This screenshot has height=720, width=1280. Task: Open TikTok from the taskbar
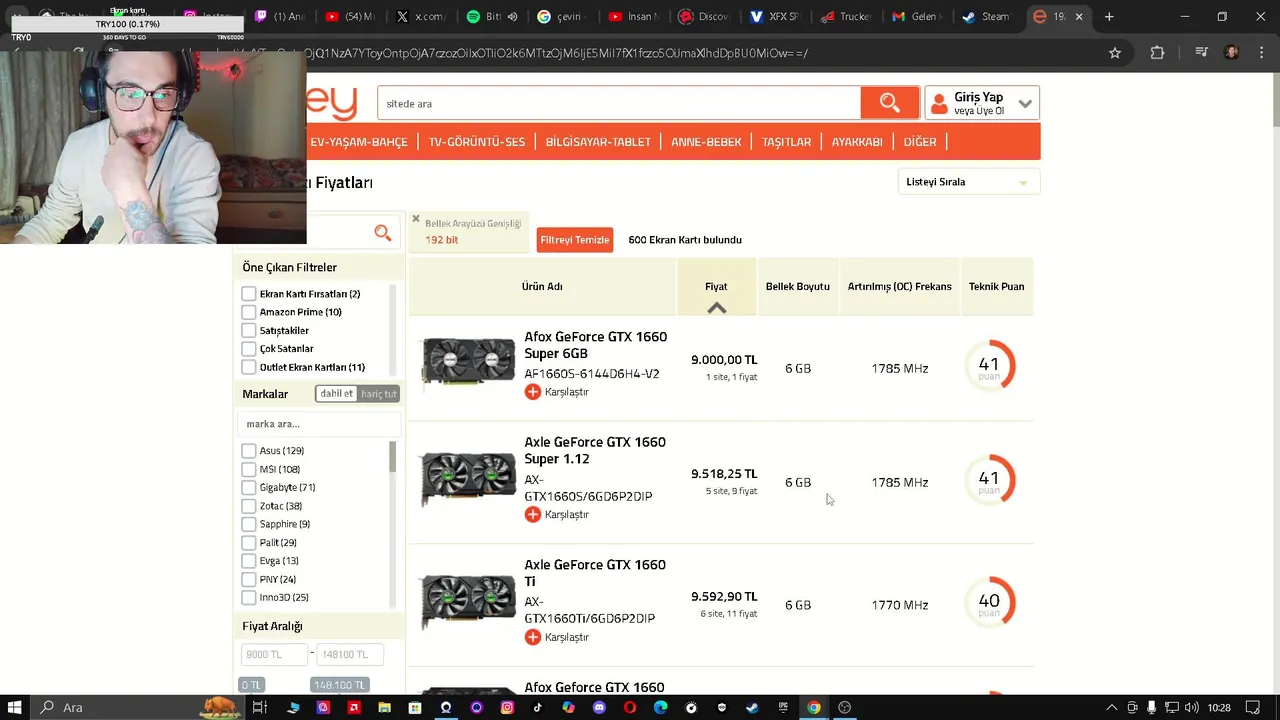coord(538,707)
